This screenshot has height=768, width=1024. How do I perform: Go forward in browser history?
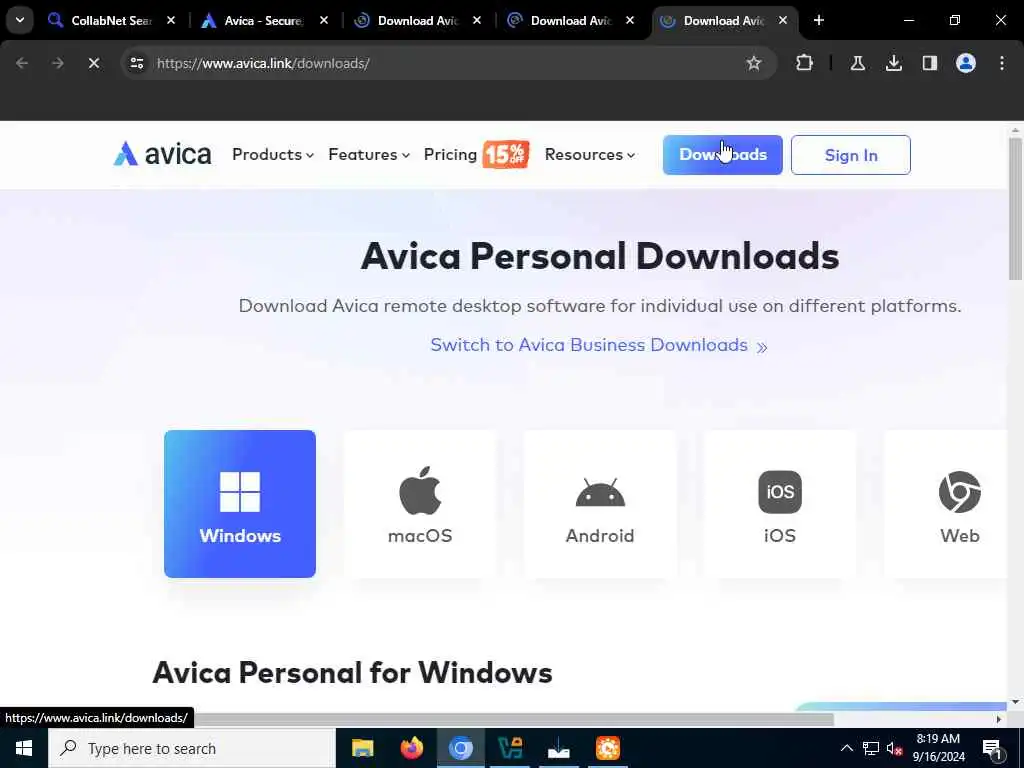57,63
